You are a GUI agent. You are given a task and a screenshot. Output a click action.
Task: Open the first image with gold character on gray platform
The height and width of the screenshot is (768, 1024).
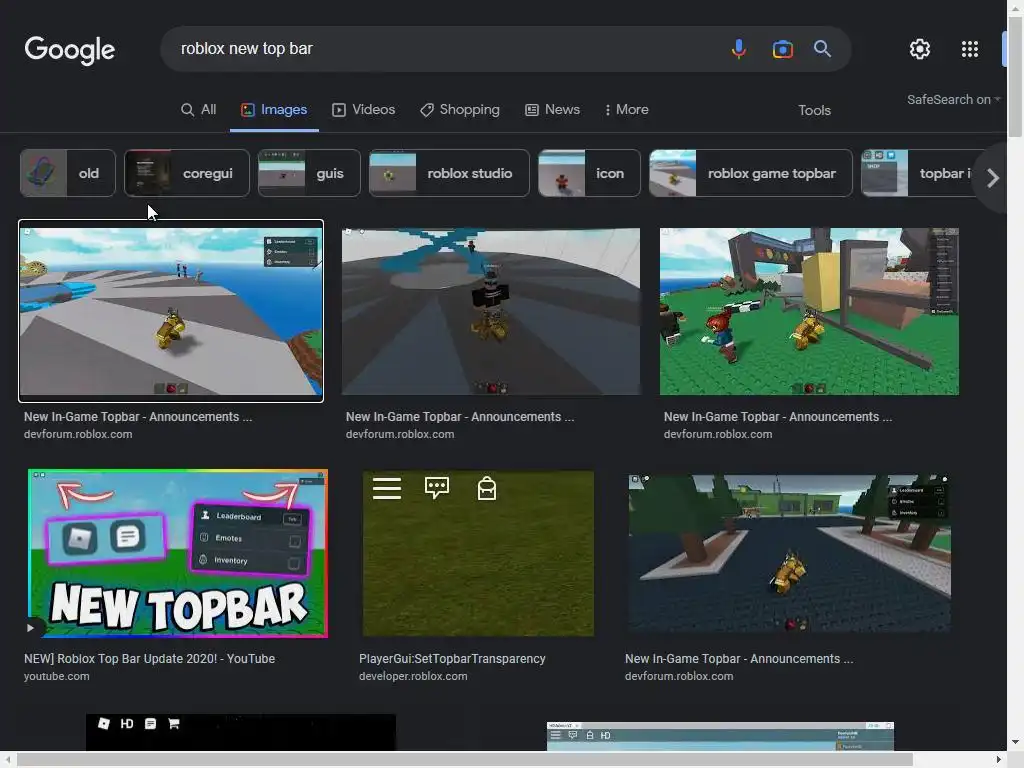171,311
